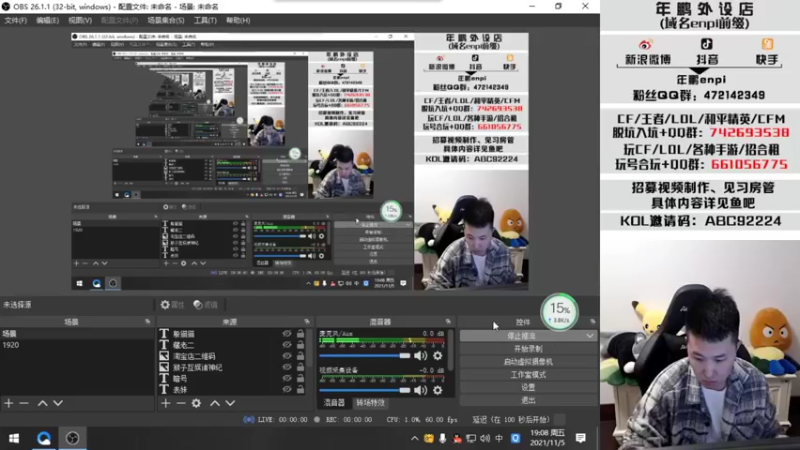Click the 开始录制 button
The height and width of the screenshot is (450, 800).
coord(528,349)
